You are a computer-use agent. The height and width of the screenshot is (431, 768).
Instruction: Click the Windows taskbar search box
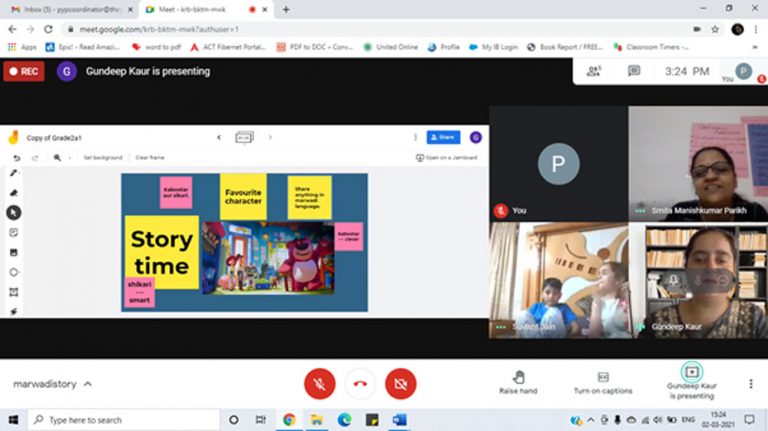point(123,420)
